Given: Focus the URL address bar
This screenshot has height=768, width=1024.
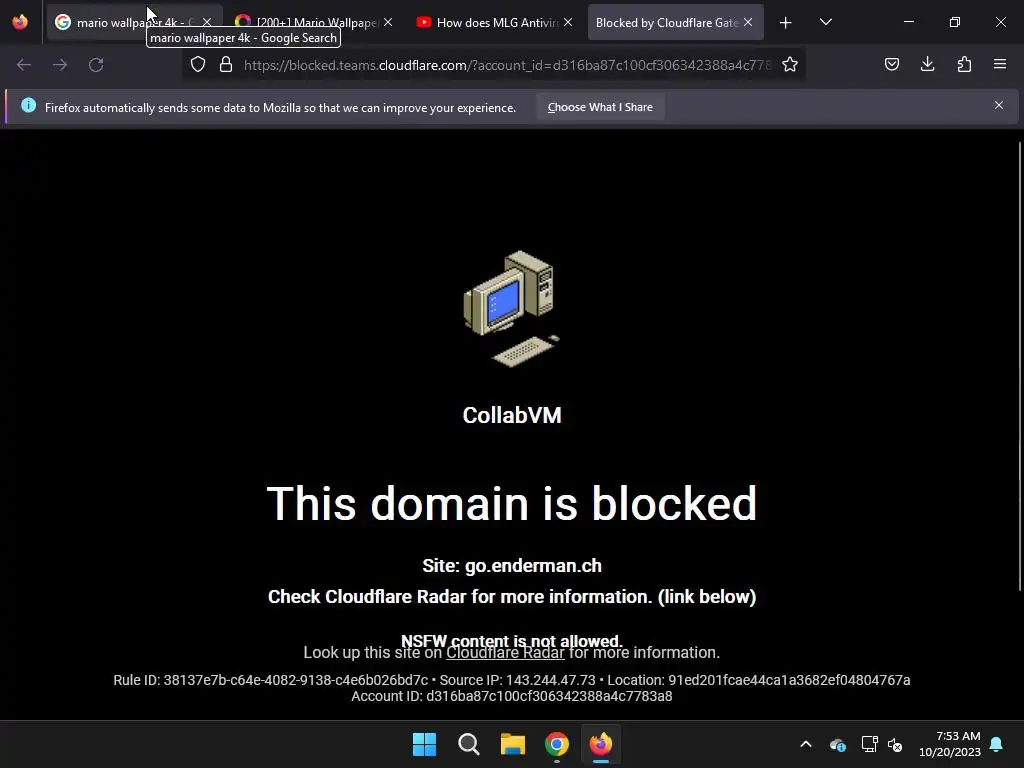Looking at the screenshot, I should pyautogui.click(x=506, y=65).
